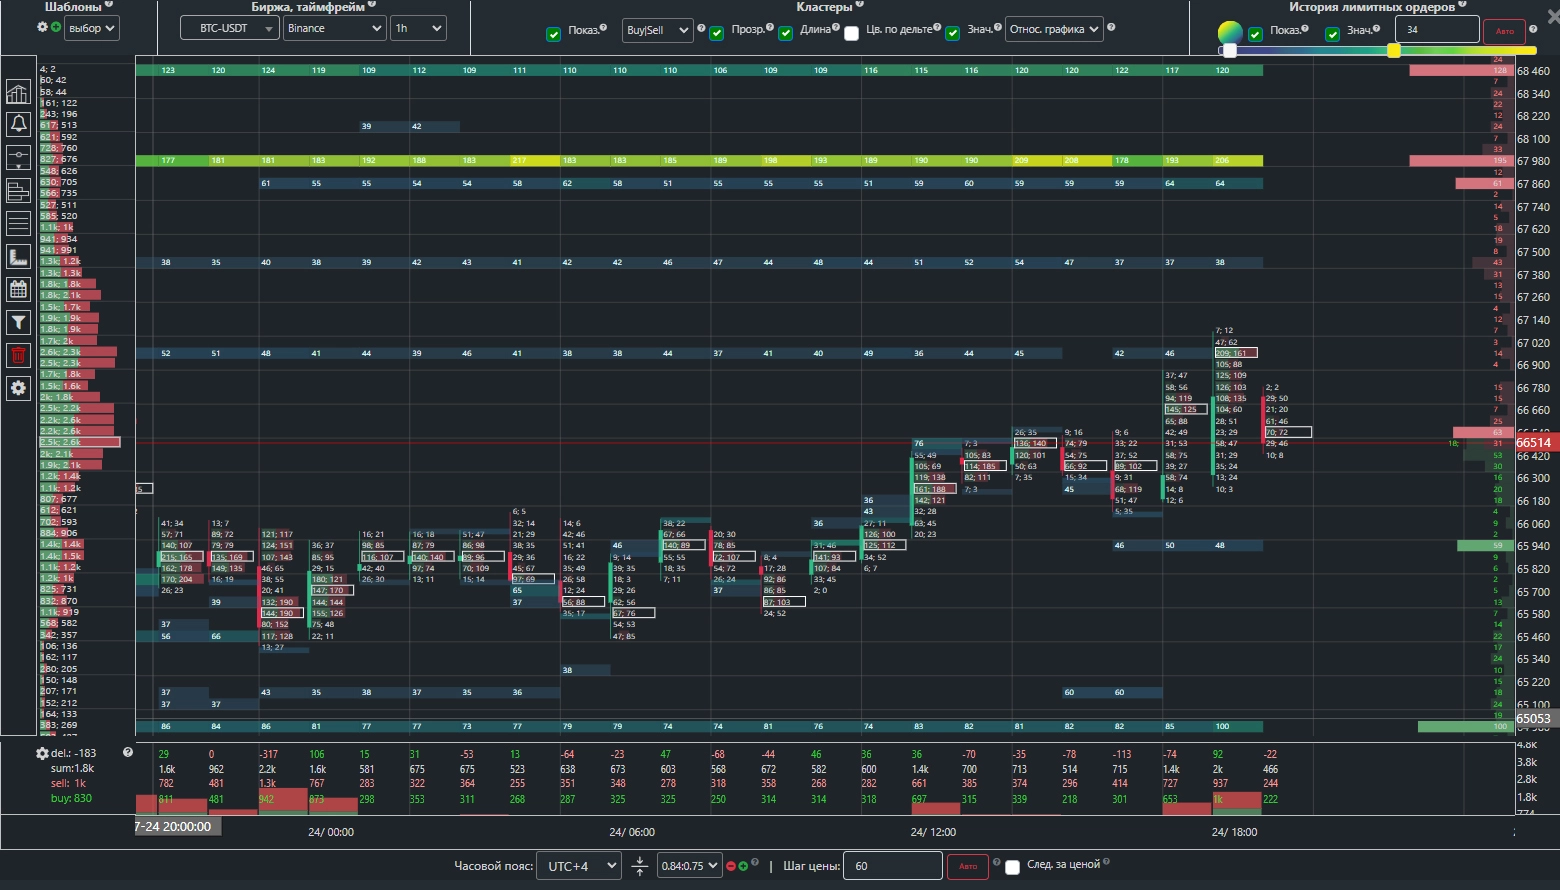Click 'Авто' button in limit orders history
The width and height of the screenshot is (1560, 890).
(1504, 31)
